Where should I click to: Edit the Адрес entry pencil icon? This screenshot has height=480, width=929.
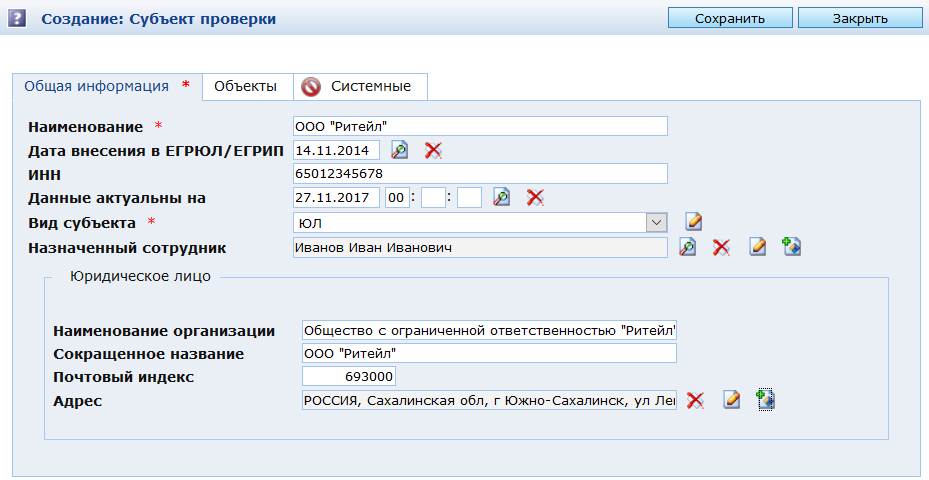coord(732,400)
